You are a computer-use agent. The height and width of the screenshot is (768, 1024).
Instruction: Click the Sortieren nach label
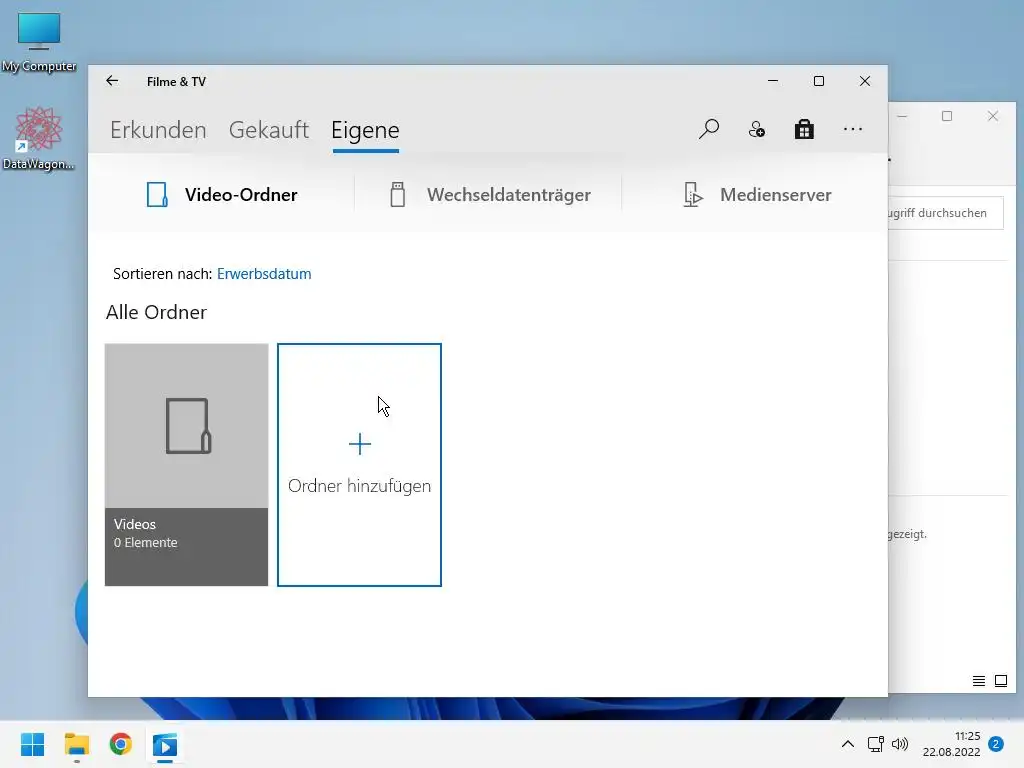point(163,274)
